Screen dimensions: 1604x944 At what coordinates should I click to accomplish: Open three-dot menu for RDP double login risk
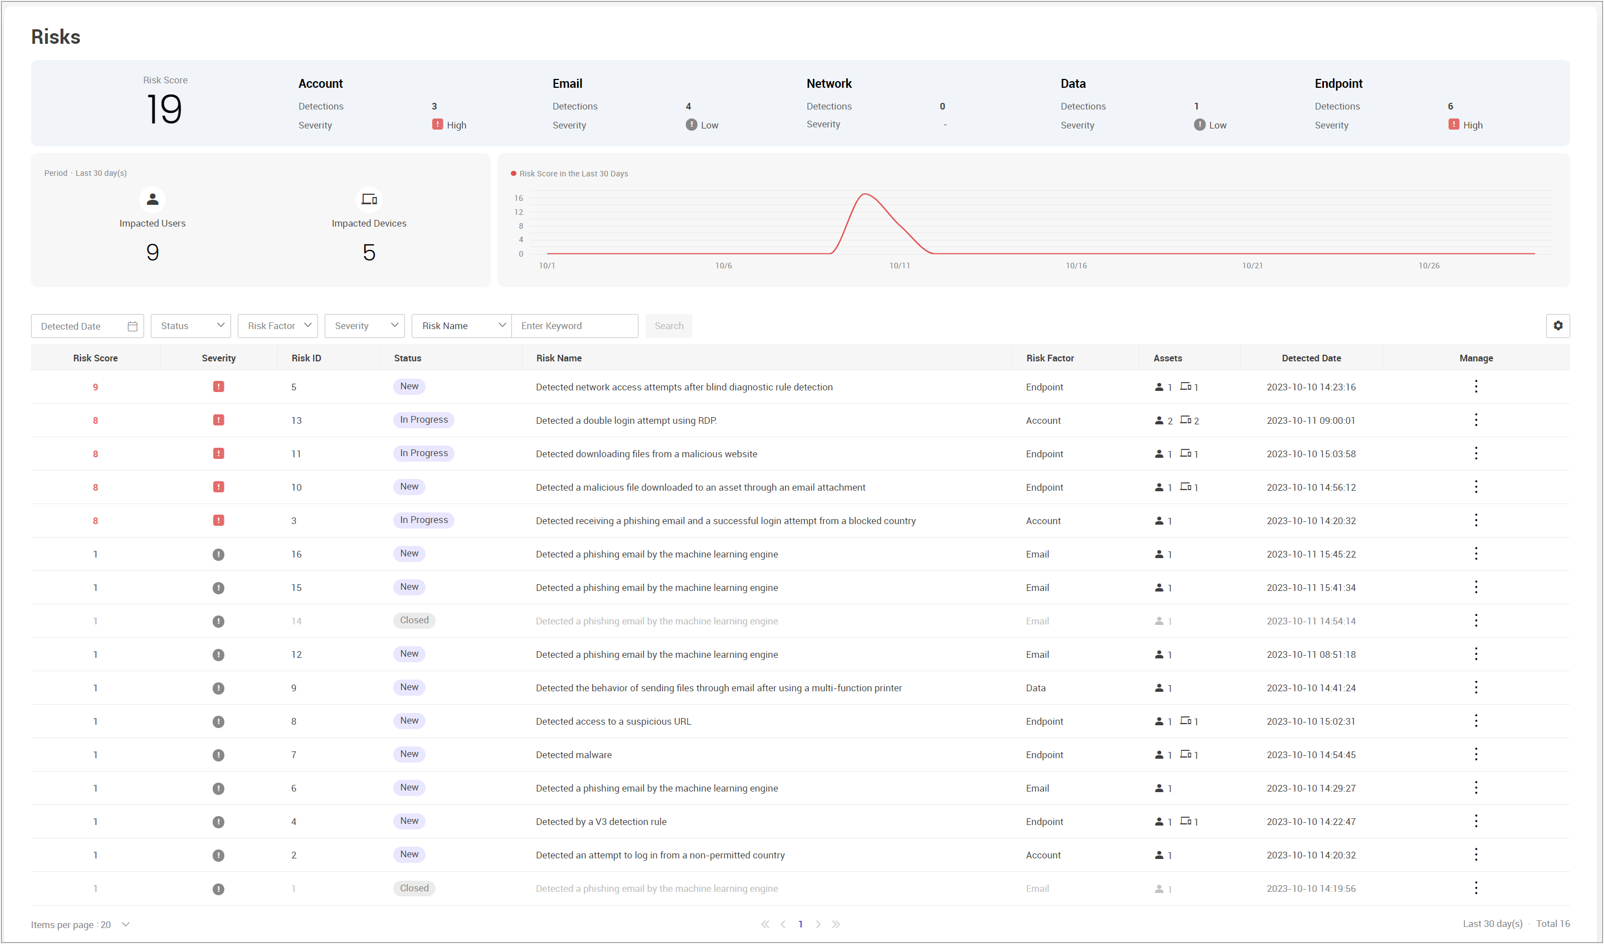[1475, 420]
